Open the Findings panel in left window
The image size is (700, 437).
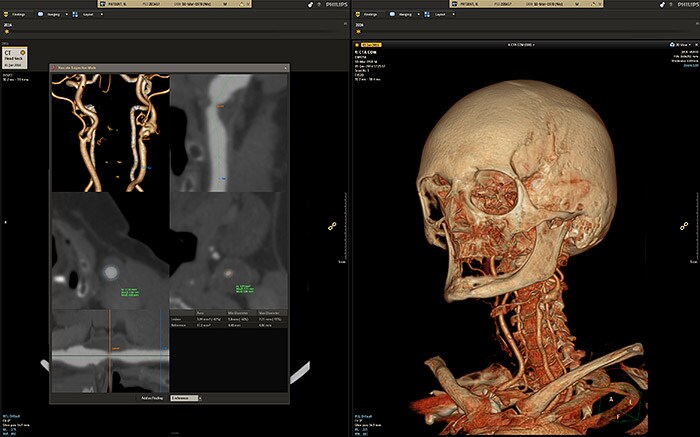pos(18,14)
